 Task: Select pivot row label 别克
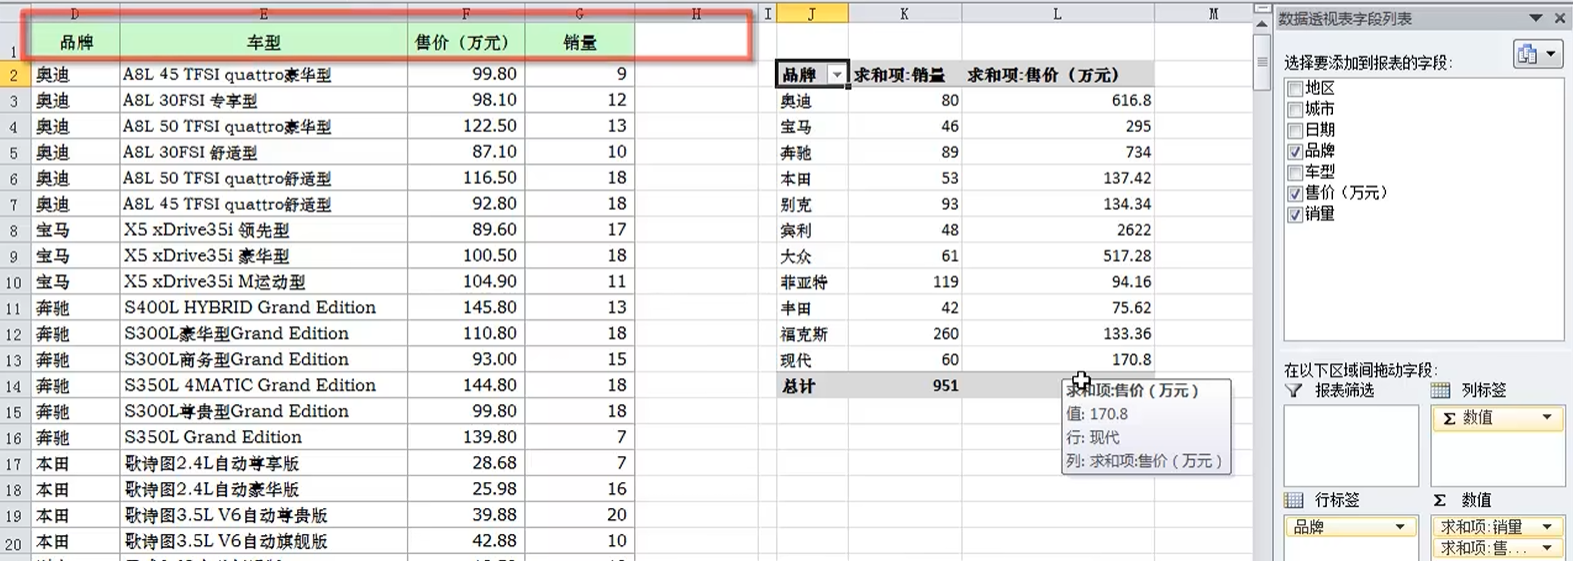point(812,205)
